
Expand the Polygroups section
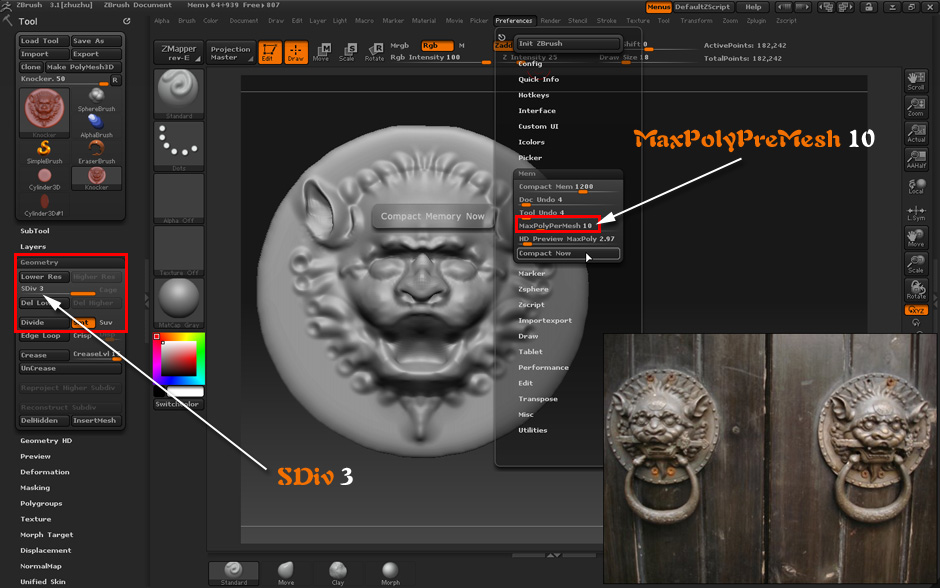(41, 503)
